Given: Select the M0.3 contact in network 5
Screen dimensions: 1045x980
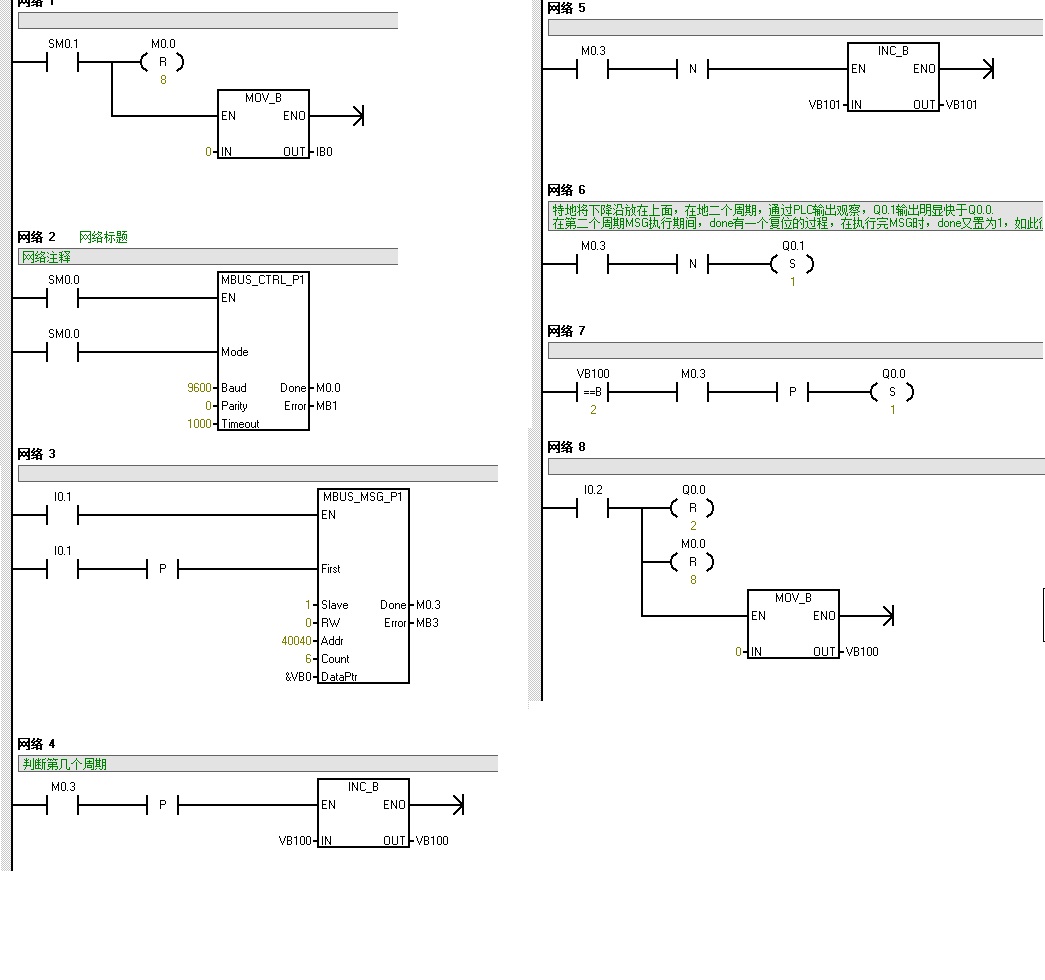Looking at the screenshot, I should 592,69.
